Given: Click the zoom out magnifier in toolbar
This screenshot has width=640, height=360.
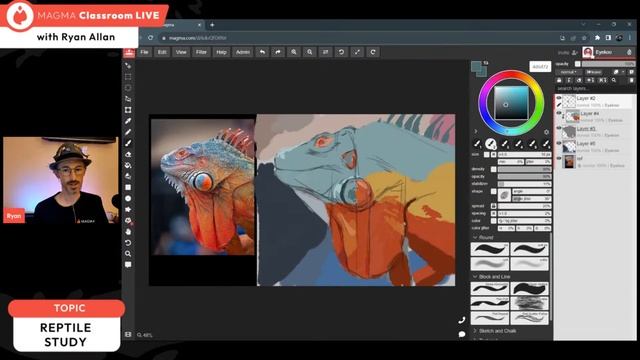Looking at the screenshot, I should pos(310,52).
